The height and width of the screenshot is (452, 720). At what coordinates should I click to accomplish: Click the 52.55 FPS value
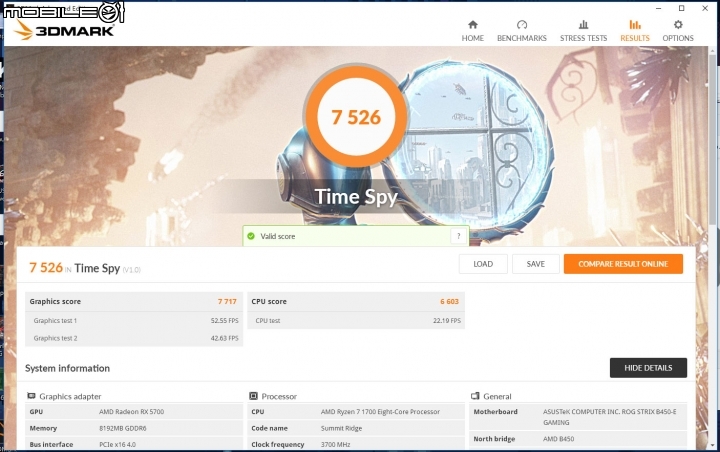pos(225,321)
